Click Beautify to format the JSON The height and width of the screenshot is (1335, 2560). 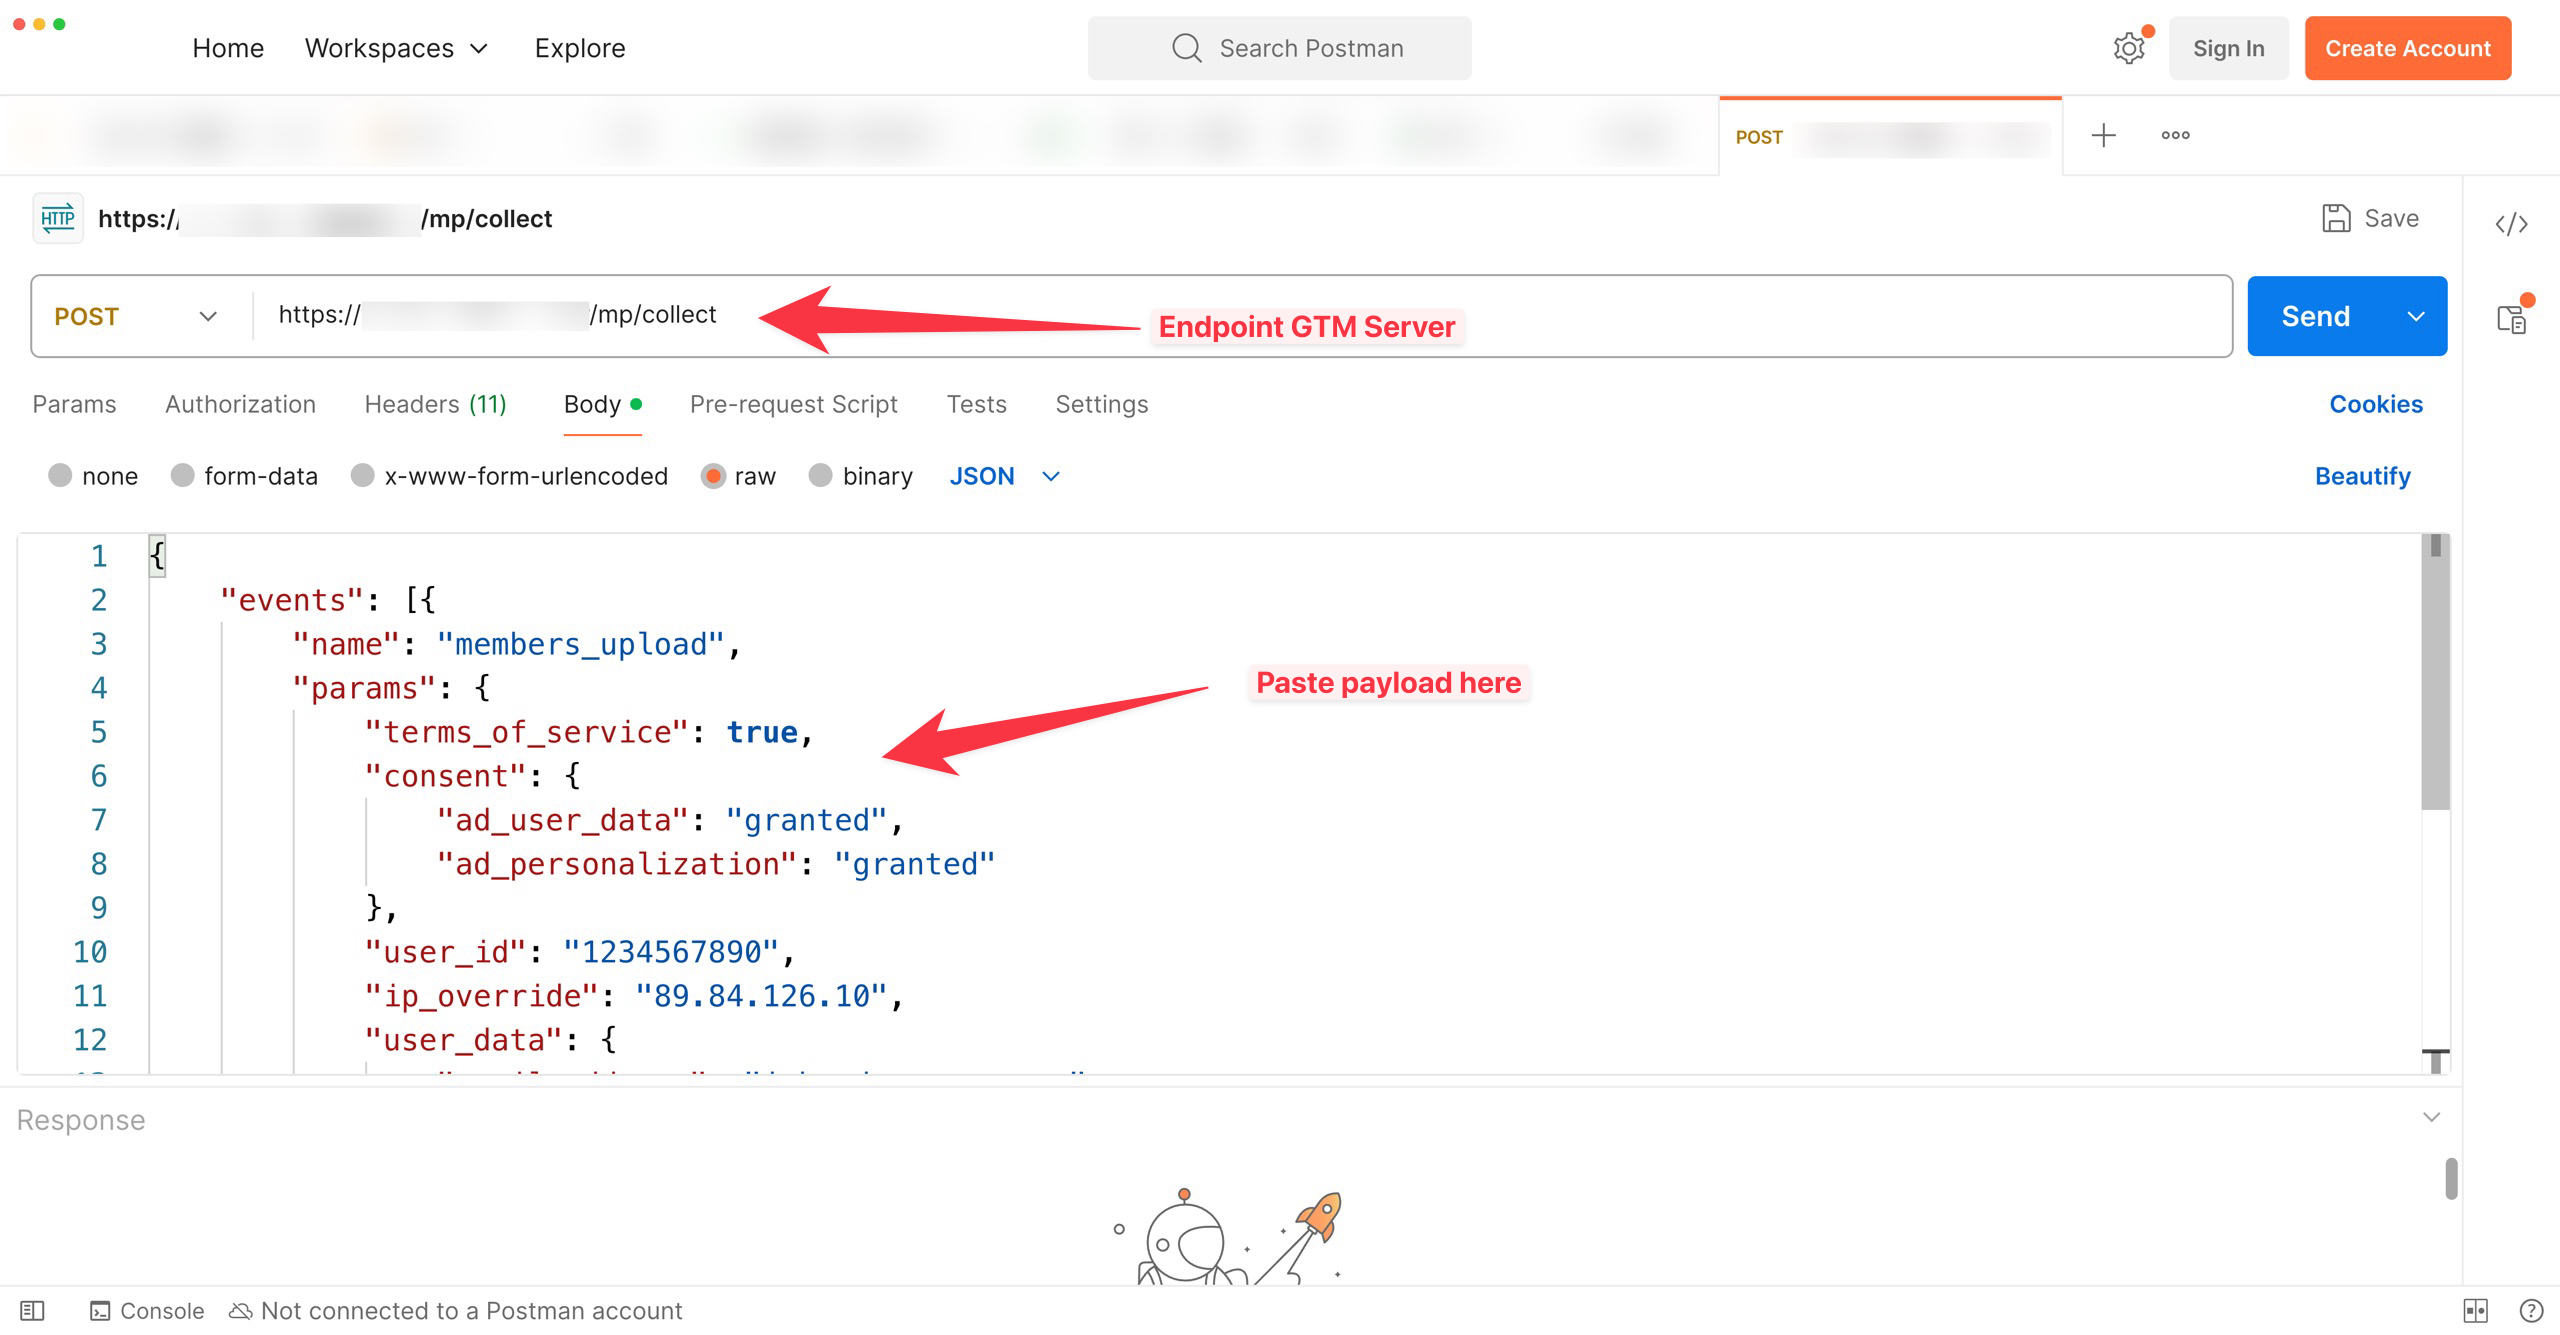2362,476
